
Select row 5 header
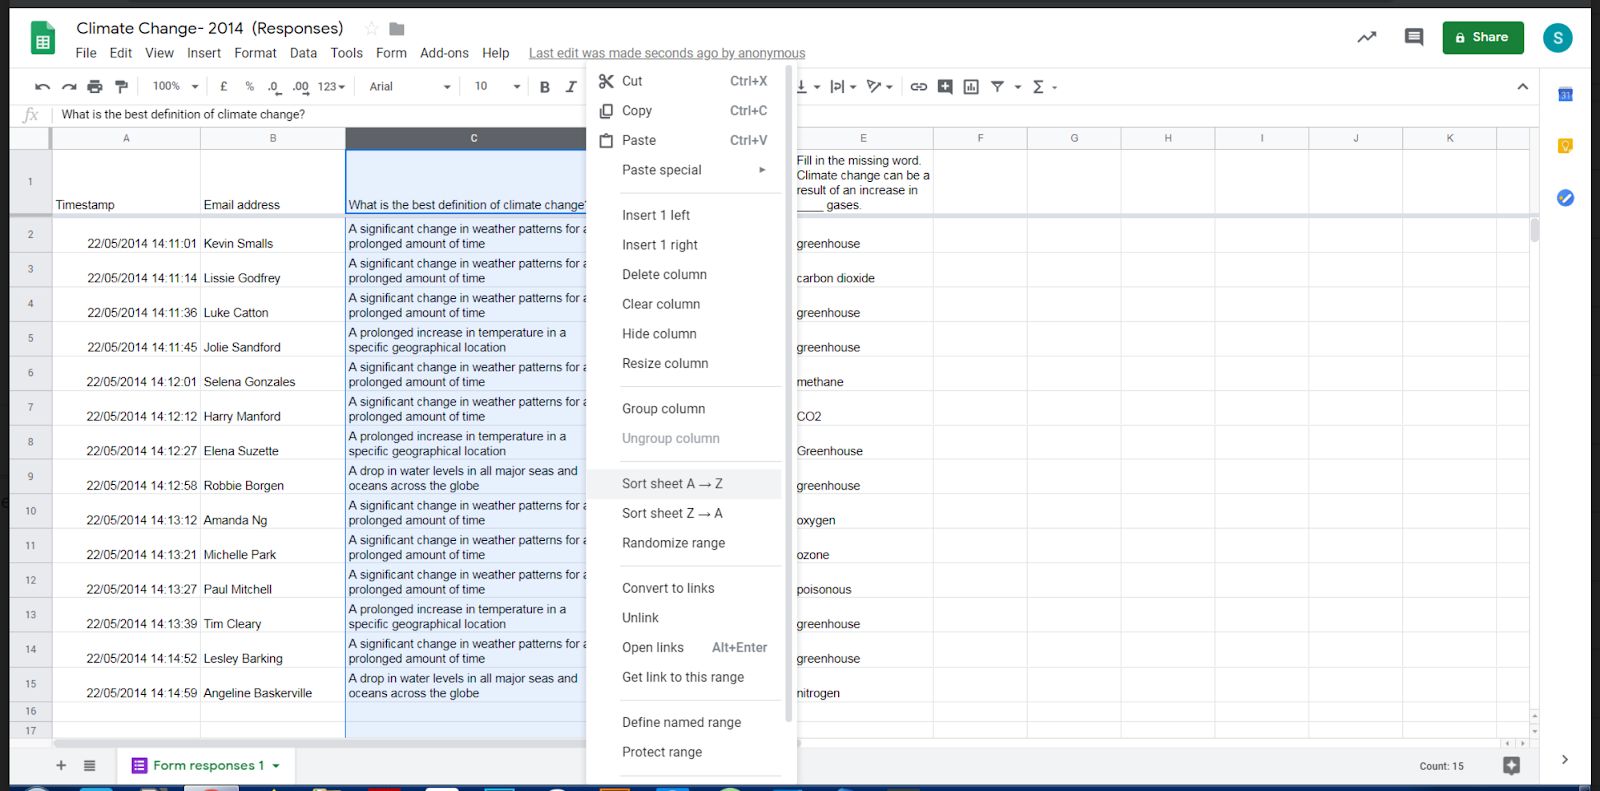31,339
